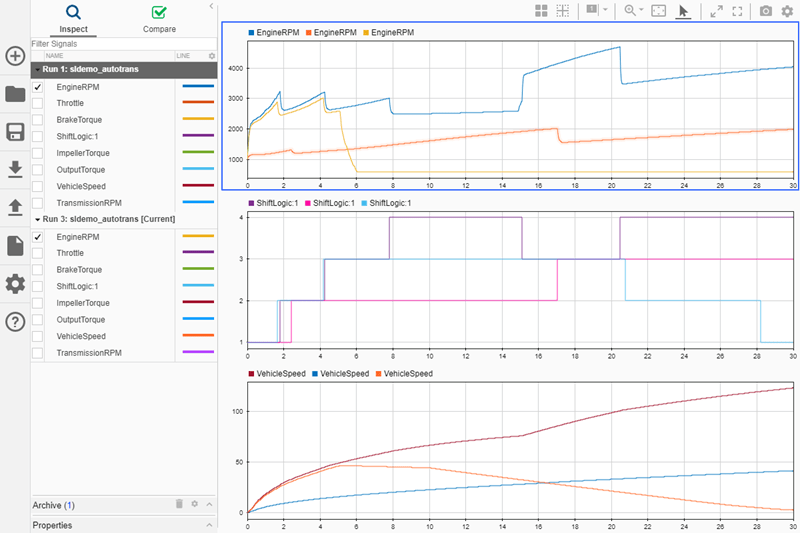This screenshot has width=800, height=533.
Task: Click the clear subplot dashed grid icon
Action: pyautogui.click(x=563, y=11)
